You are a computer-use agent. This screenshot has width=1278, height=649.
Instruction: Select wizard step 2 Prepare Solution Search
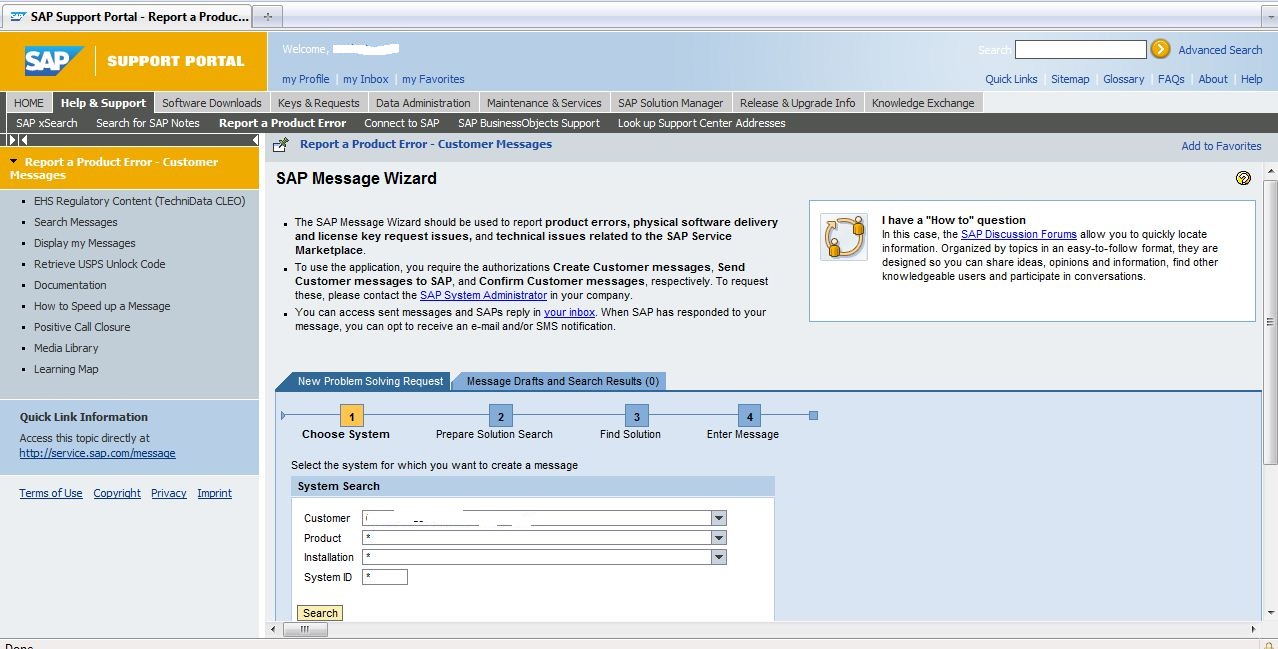[x=499, y=417]
